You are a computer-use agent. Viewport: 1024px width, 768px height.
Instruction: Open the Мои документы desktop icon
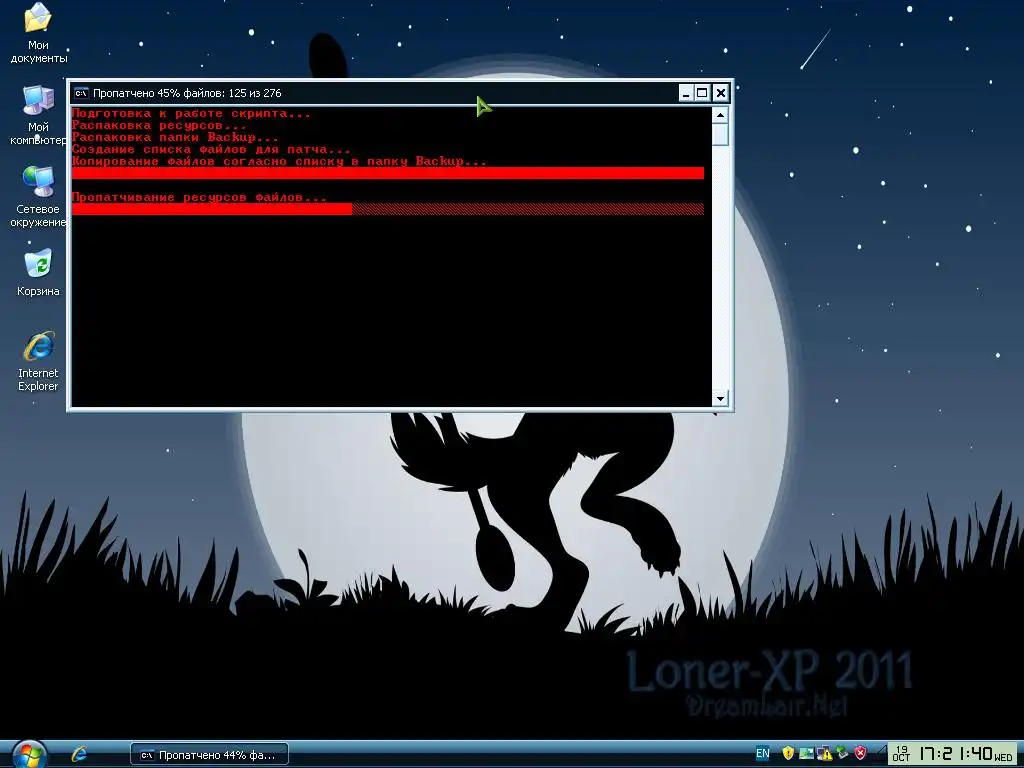pyautogui.click(x=38, y=33)
